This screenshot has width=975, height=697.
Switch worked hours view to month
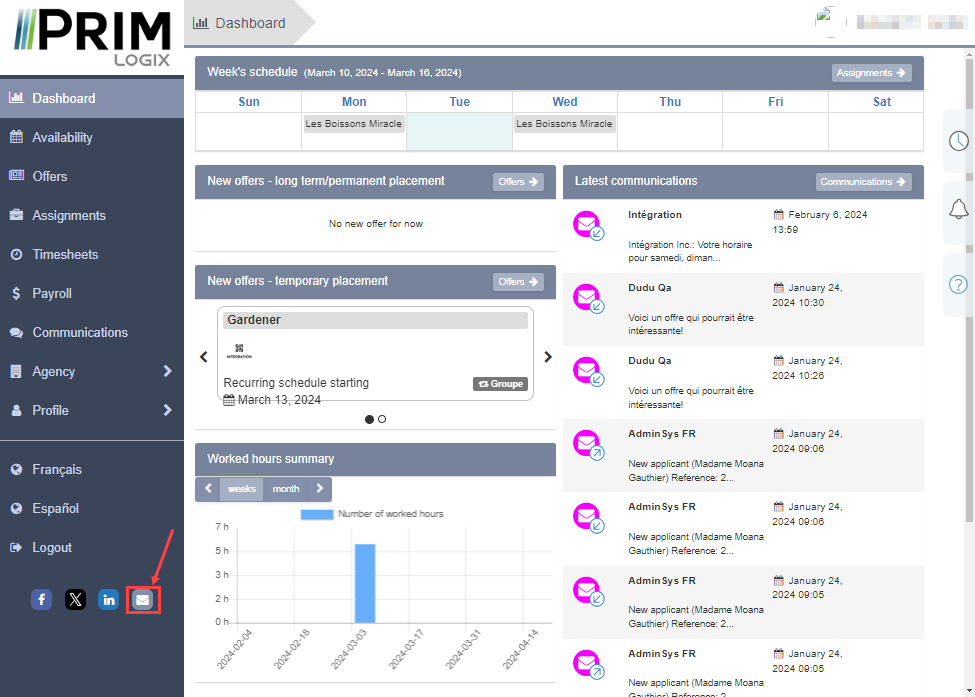pyautogui.click(x=285, y=489)
